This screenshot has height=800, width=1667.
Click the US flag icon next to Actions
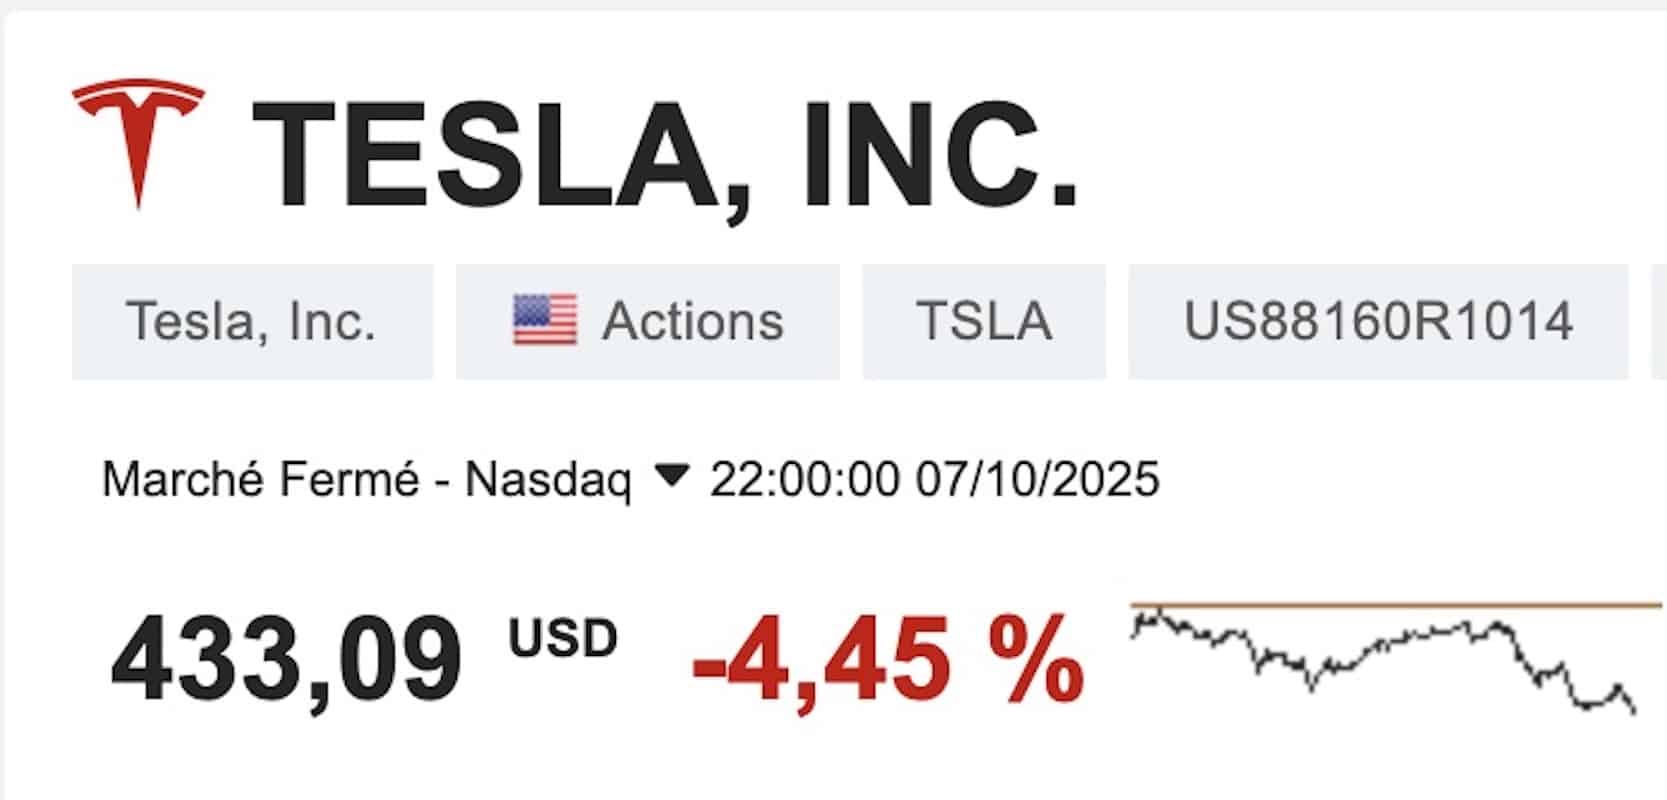click(x=545, y=321)
